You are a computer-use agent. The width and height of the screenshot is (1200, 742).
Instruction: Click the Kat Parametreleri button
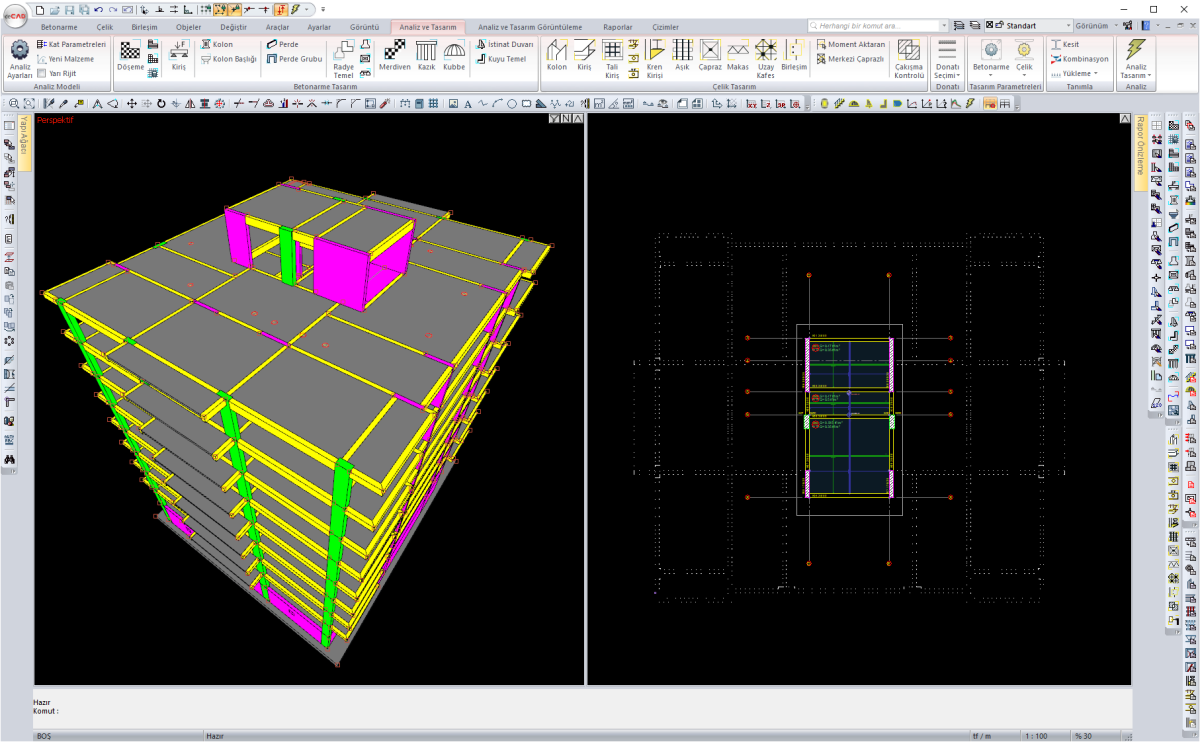71,45
